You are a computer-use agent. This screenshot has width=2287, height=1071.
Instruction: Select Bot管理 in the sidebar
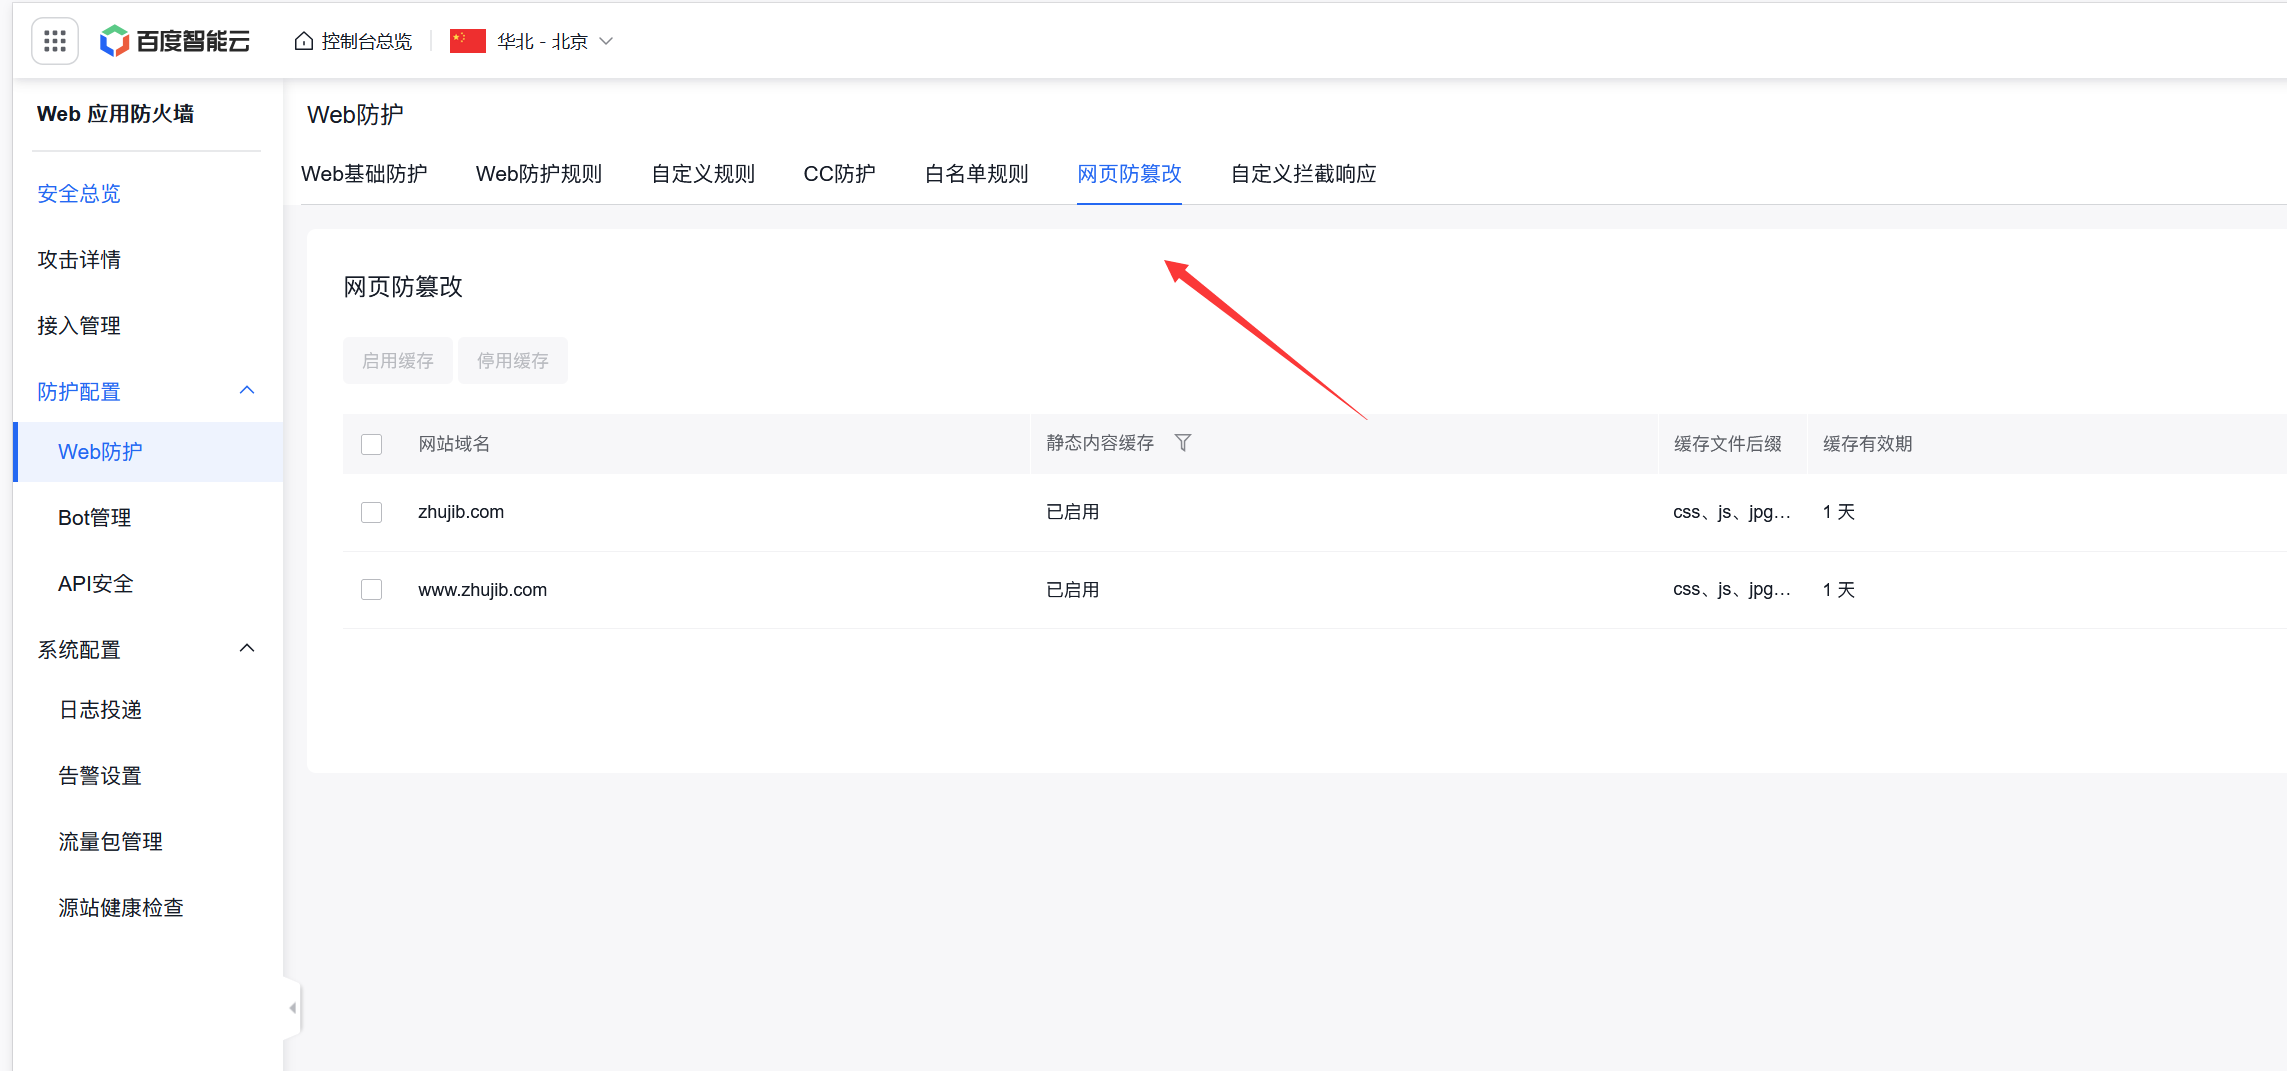pyautogui.click(x=94, y=517)
